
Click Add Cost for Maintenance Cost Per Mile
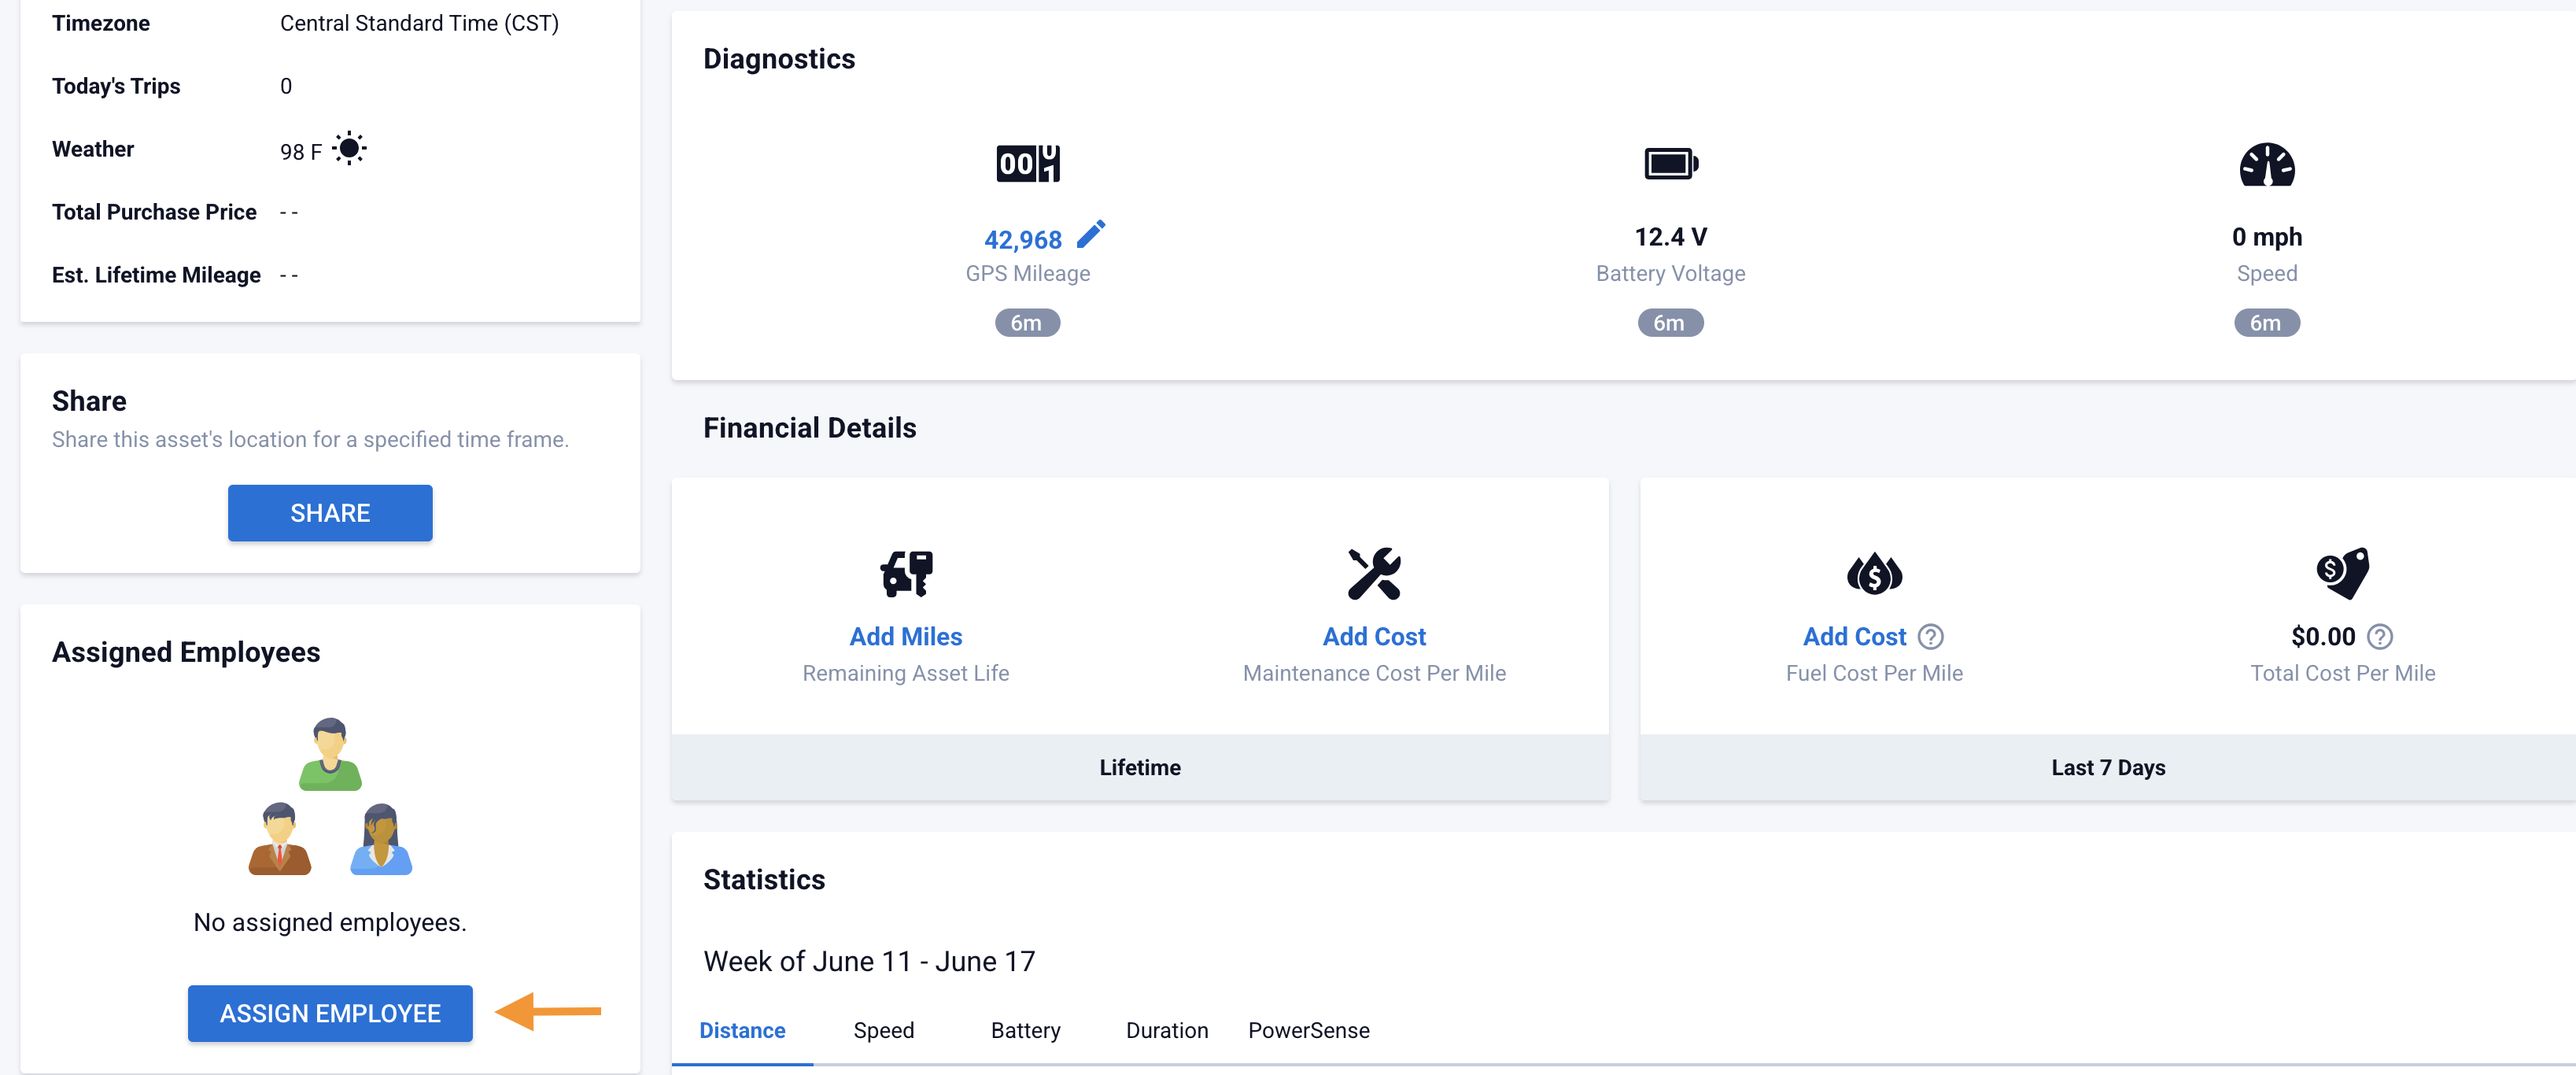(1373, 637)
